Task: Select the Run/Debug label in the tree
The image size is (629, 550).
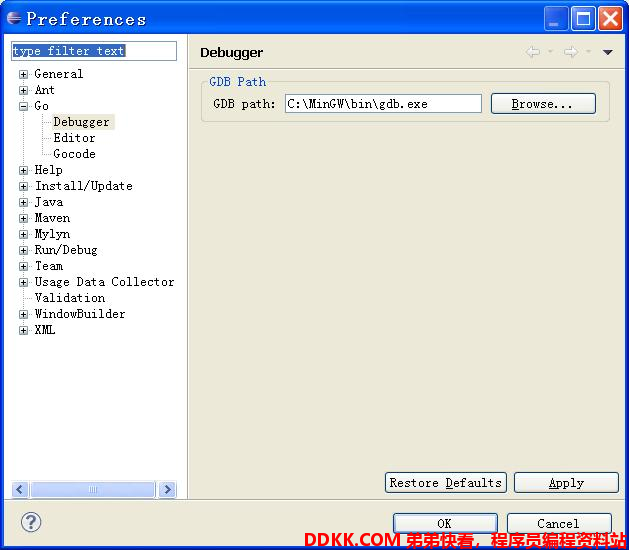Action: point(66,250)
